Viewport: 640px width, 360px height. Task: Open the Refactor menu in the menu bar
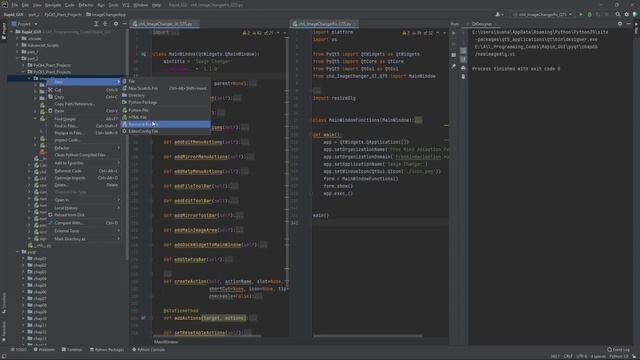(x=86, y=5)
